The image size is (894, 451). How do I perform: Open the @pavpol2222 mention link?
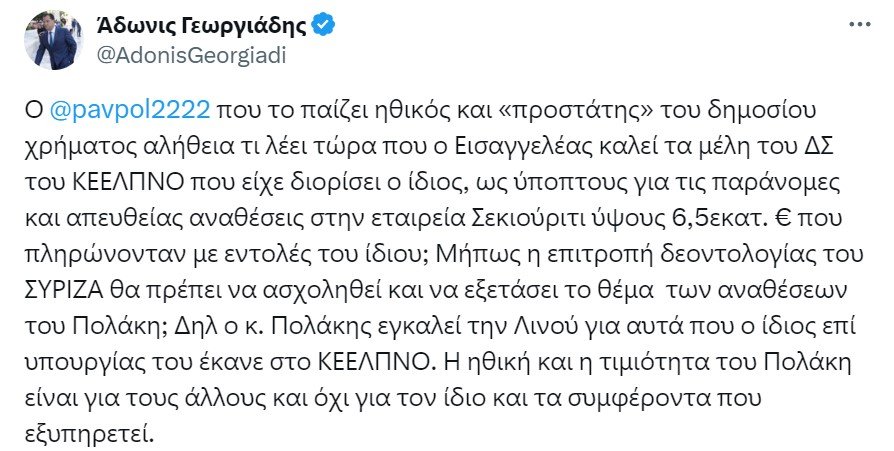point(131,110)
